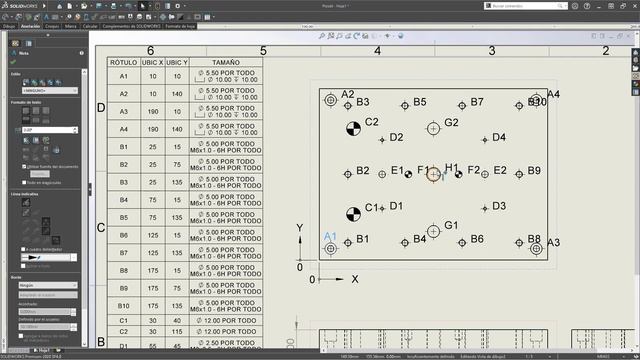The height and width of the screenshot is (360, 640).
Task: Click the top icon in the right task pane
Action: tap(636, 52)
